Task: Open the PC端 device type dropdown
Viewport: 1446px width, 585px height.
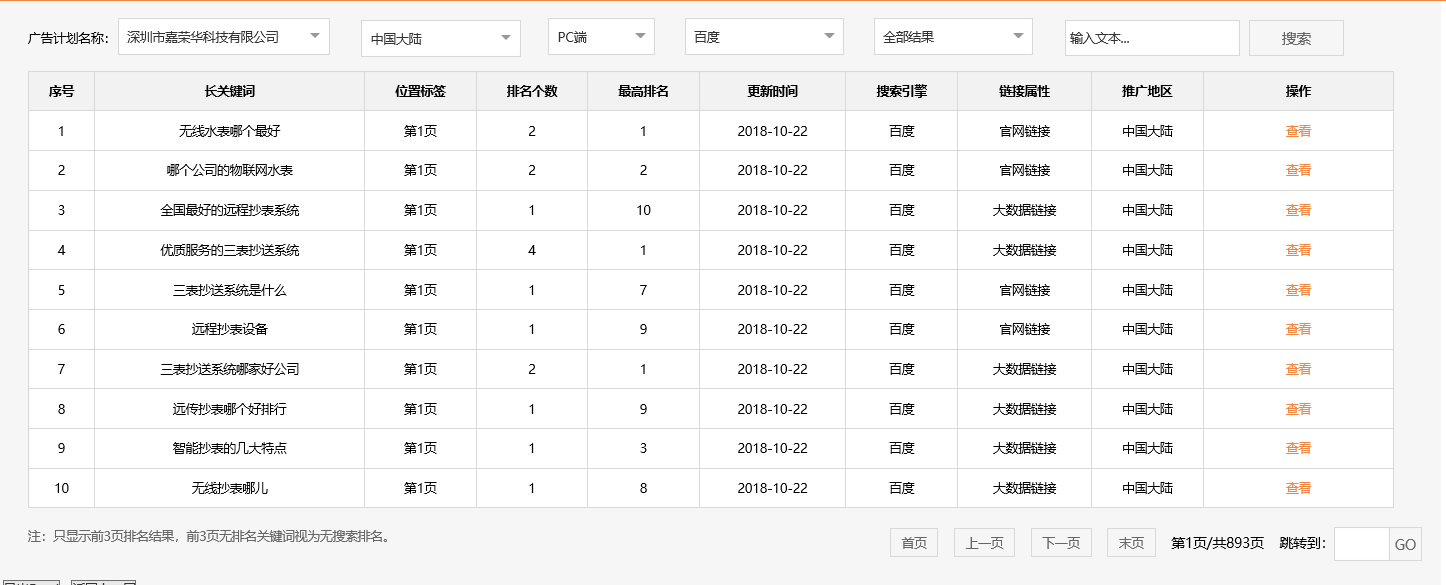Action: point(600,37)
